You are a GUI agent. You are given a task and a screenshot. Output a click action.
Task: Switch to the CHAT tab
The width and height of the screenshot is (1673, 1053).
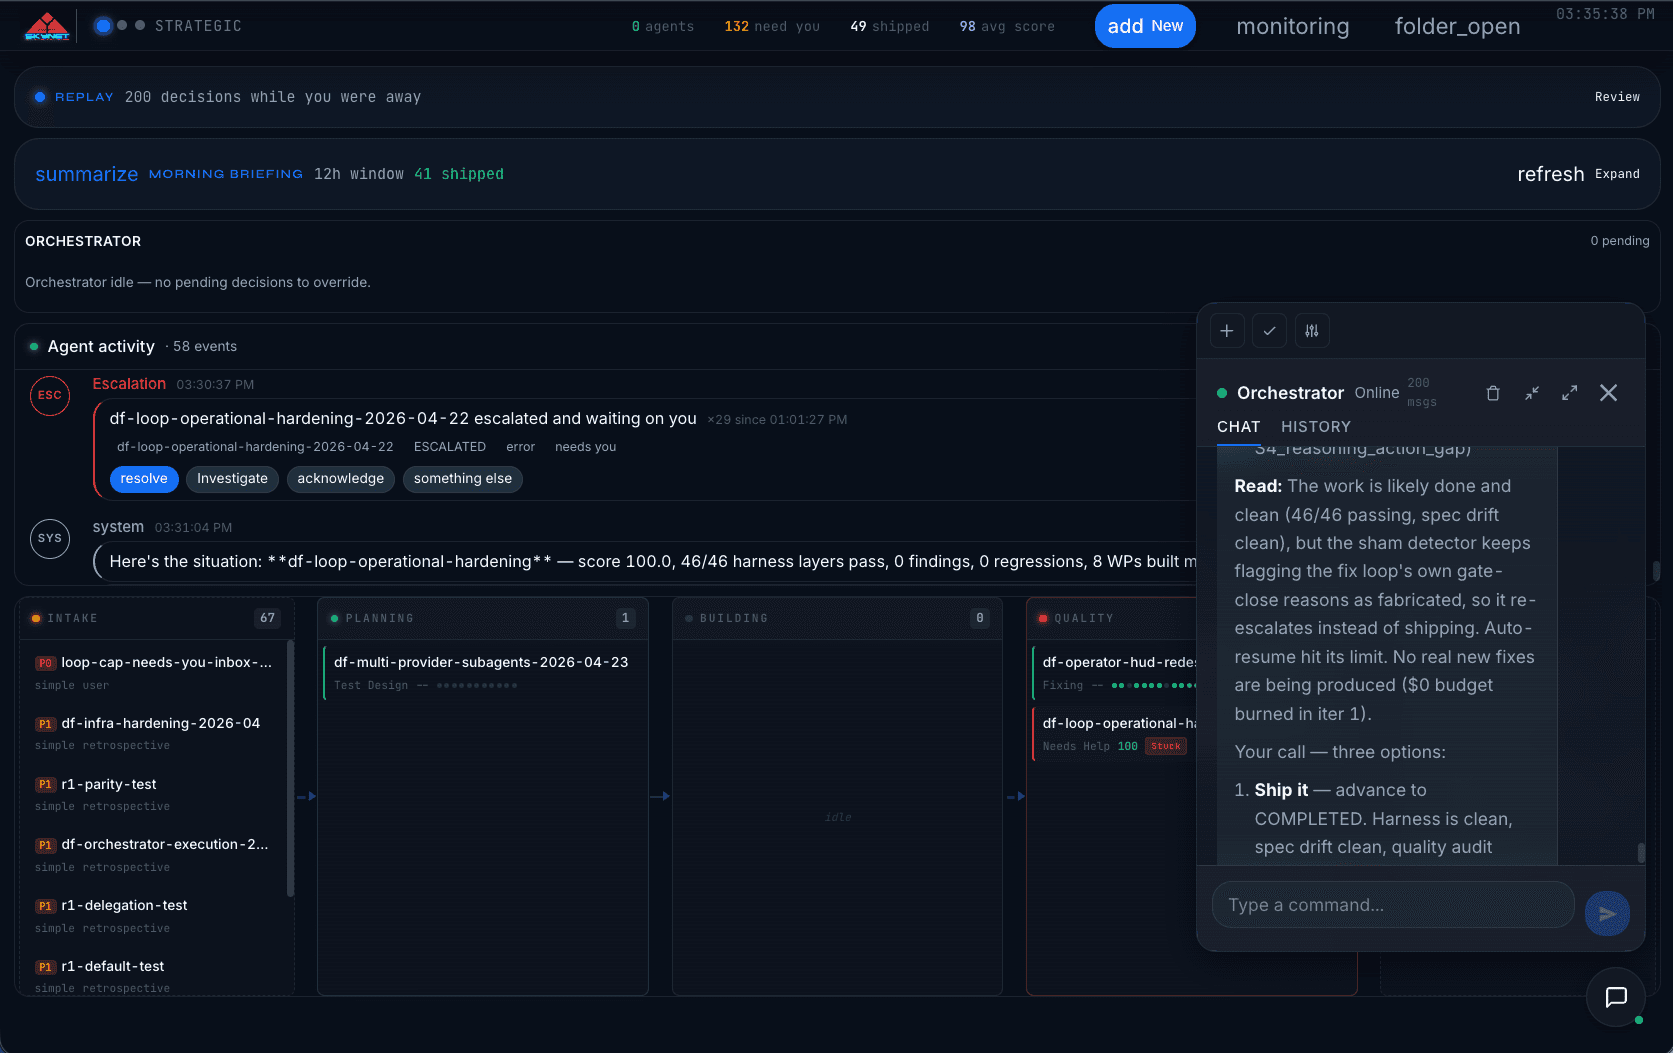pyautogui.click(x=1238, y=427)
